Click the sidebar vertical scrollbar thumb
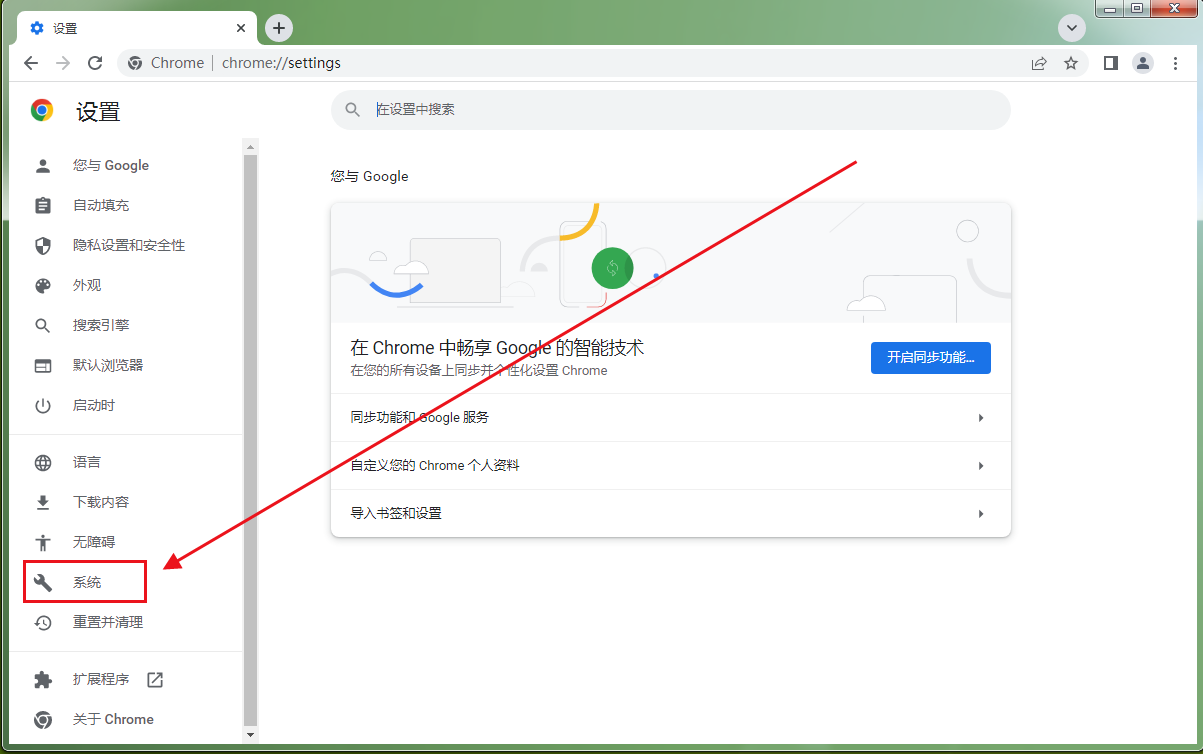Viewport: 1203px width, 754px height. (x=251, y=440)
